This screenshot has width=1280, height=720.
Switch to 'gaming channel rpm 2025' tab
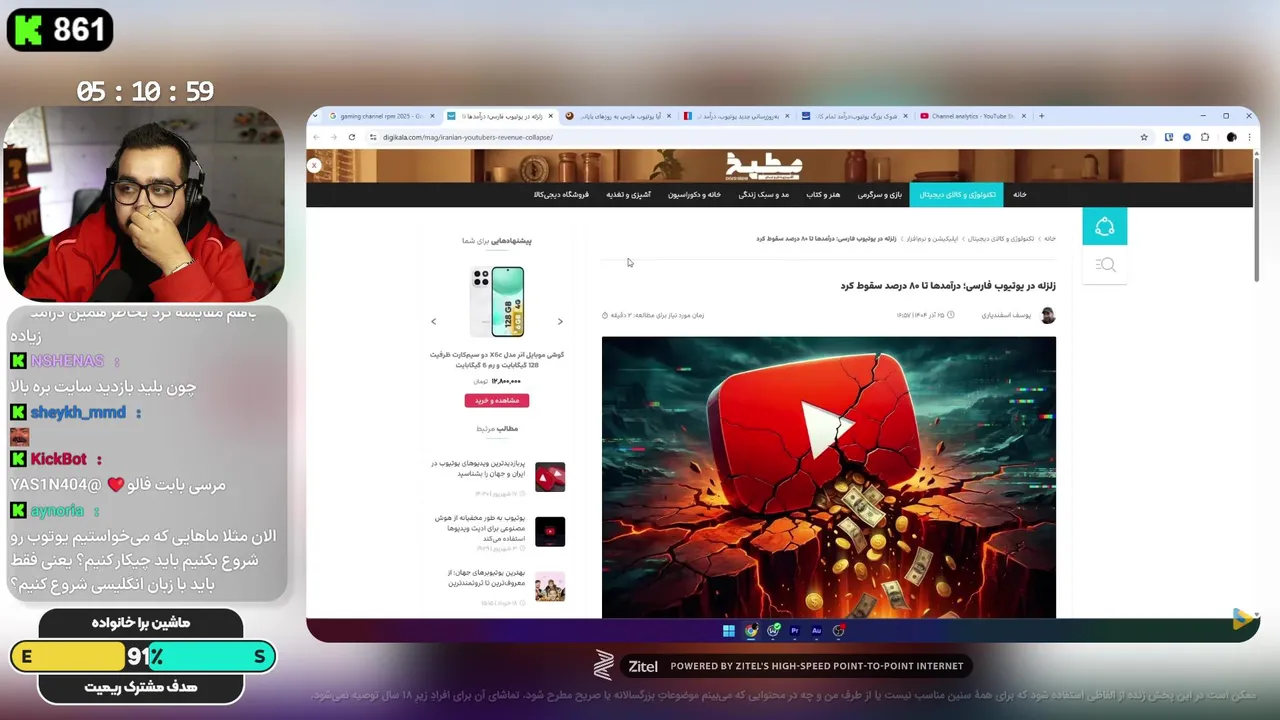click(380, 116)
